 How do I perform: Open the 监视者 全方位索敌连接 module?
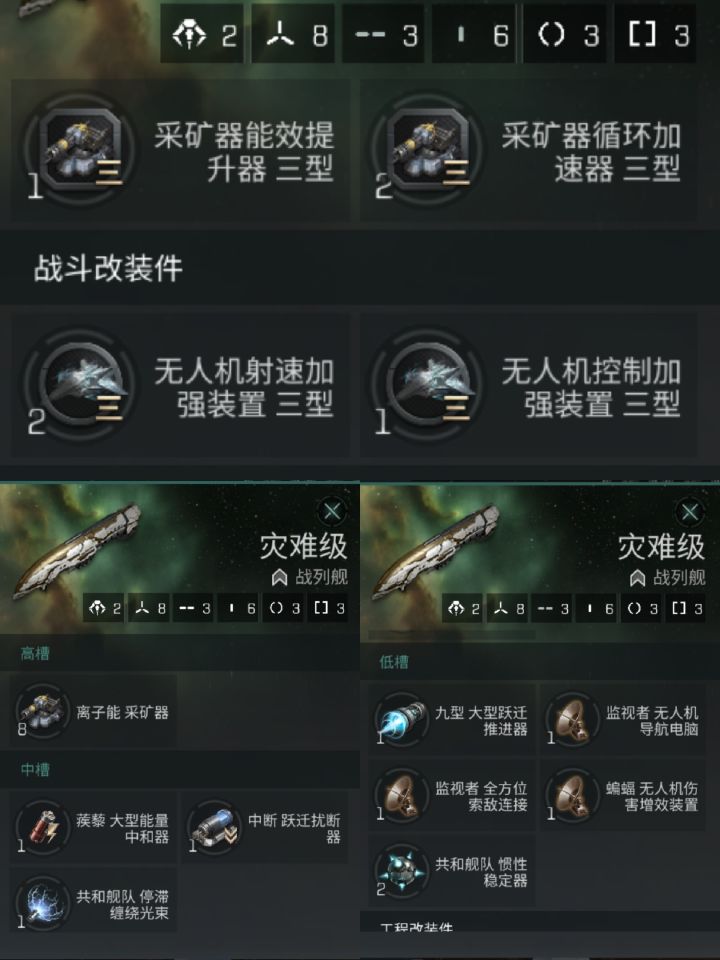pyautogui.click(x=451, y=795)
